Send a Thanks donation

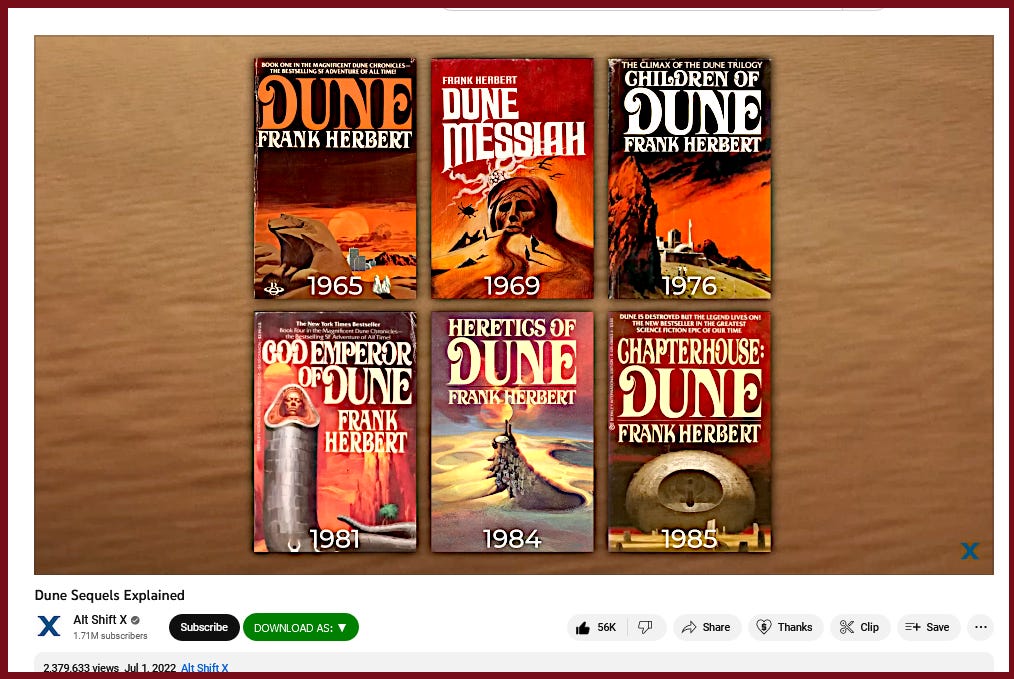coord(785,627)
